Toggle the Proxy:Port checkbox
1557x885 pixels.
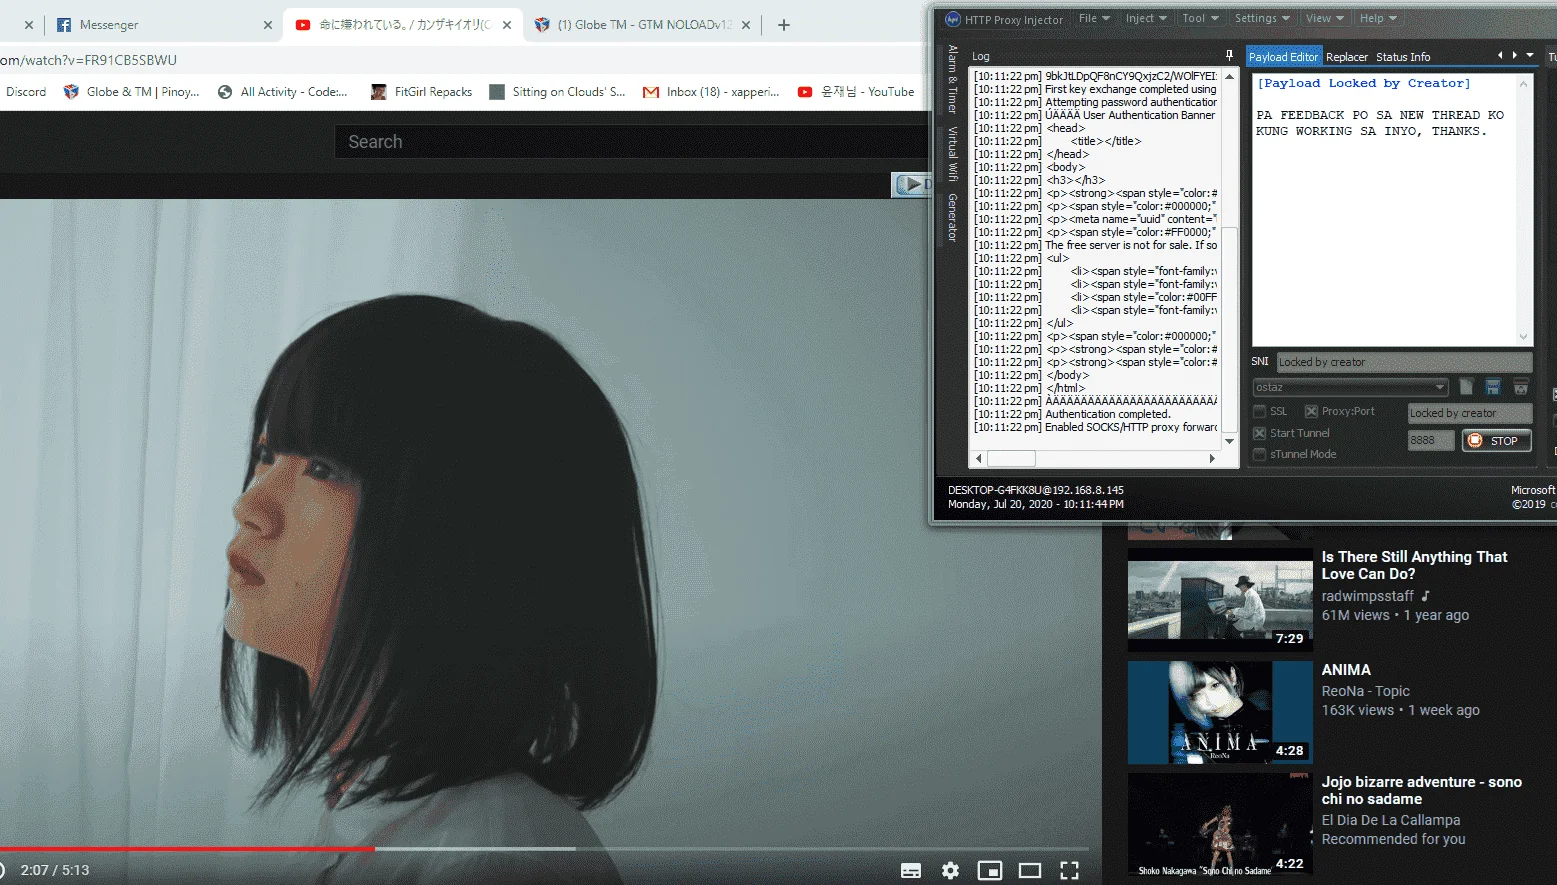(1311, 412)
